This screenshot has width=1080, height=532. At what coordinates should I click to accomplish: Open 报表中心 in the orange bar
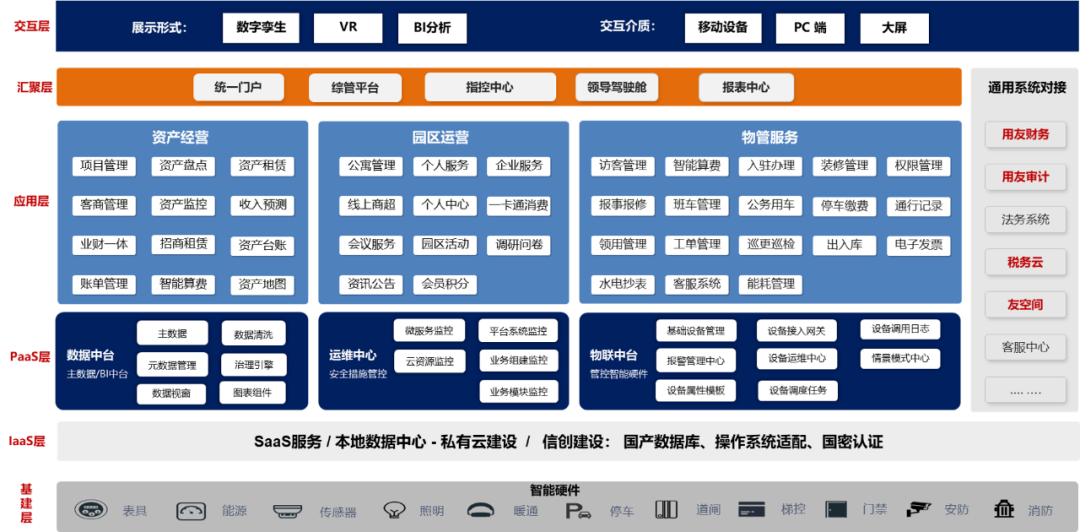(x=746, y=88)
